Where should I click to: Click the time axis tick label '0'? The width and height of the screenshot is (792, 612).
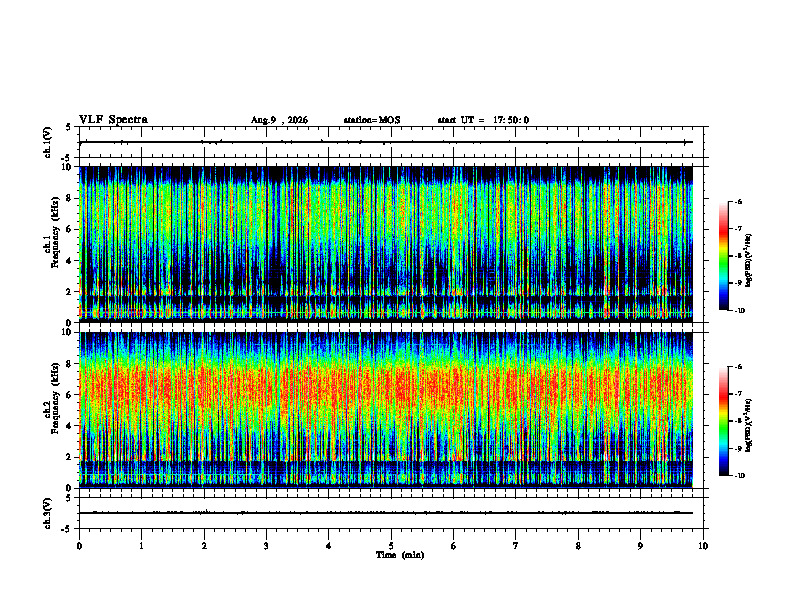tap(79, 546)
